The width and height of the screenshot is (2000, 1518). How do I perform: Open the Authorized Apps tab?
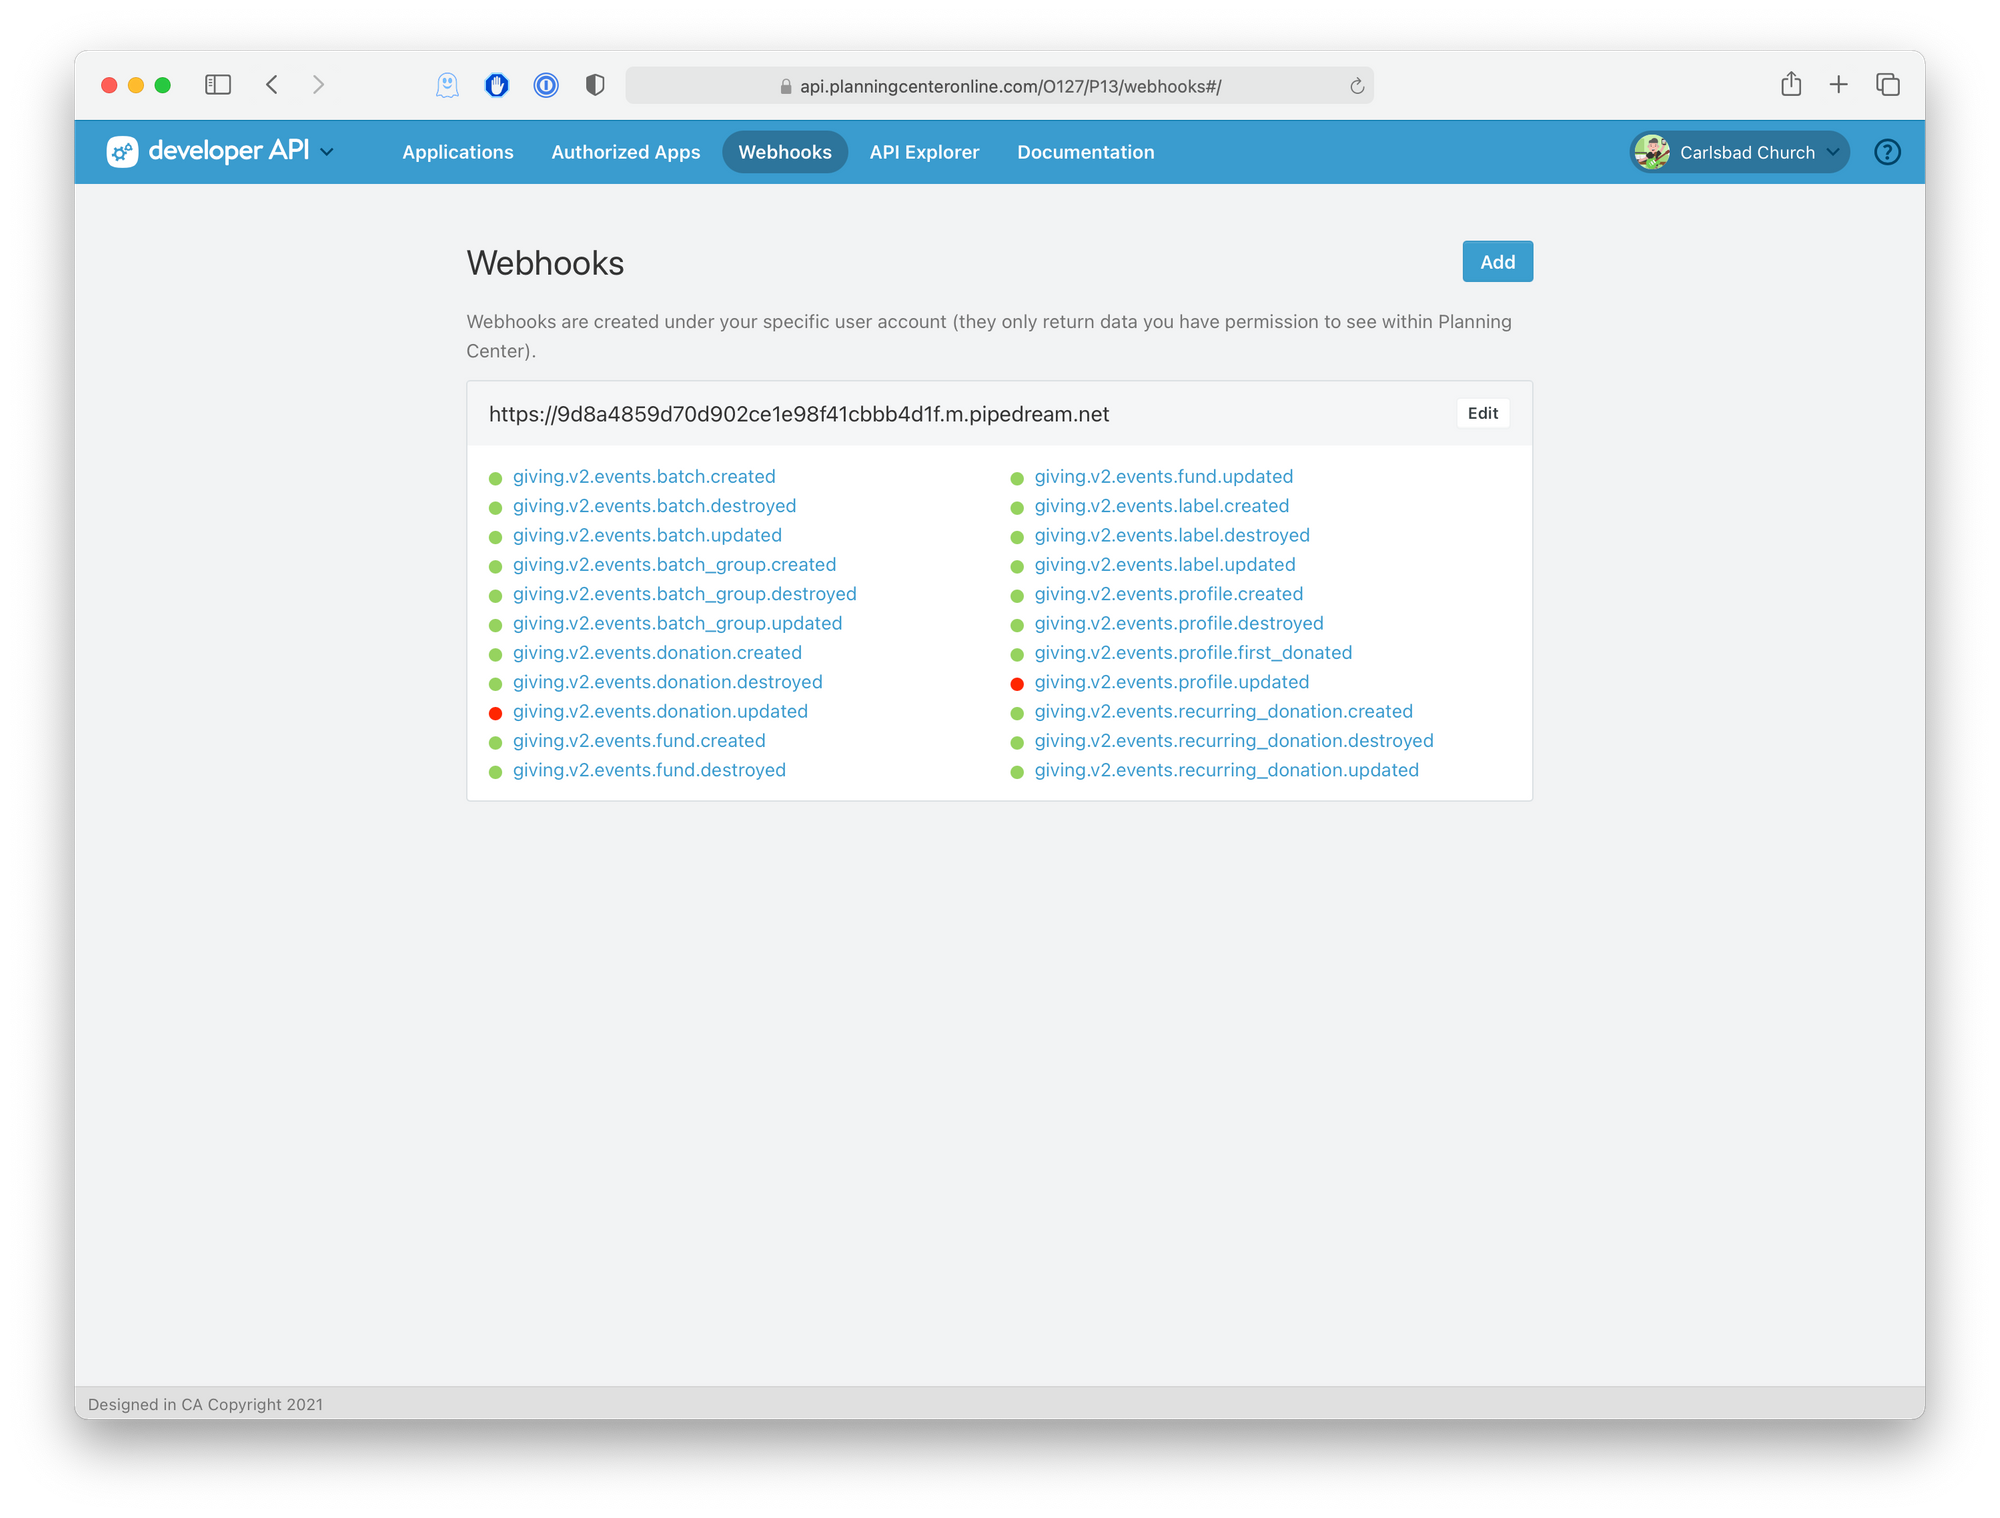tap(625, 152)
